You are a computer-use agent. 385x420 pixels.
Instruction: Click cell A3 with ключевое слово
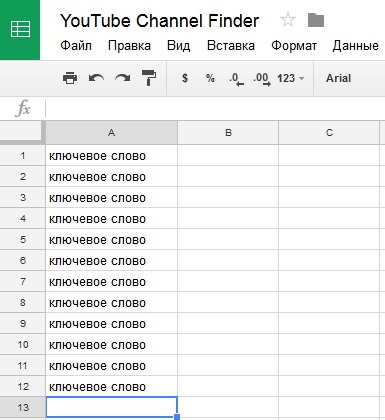click(111, 197)
